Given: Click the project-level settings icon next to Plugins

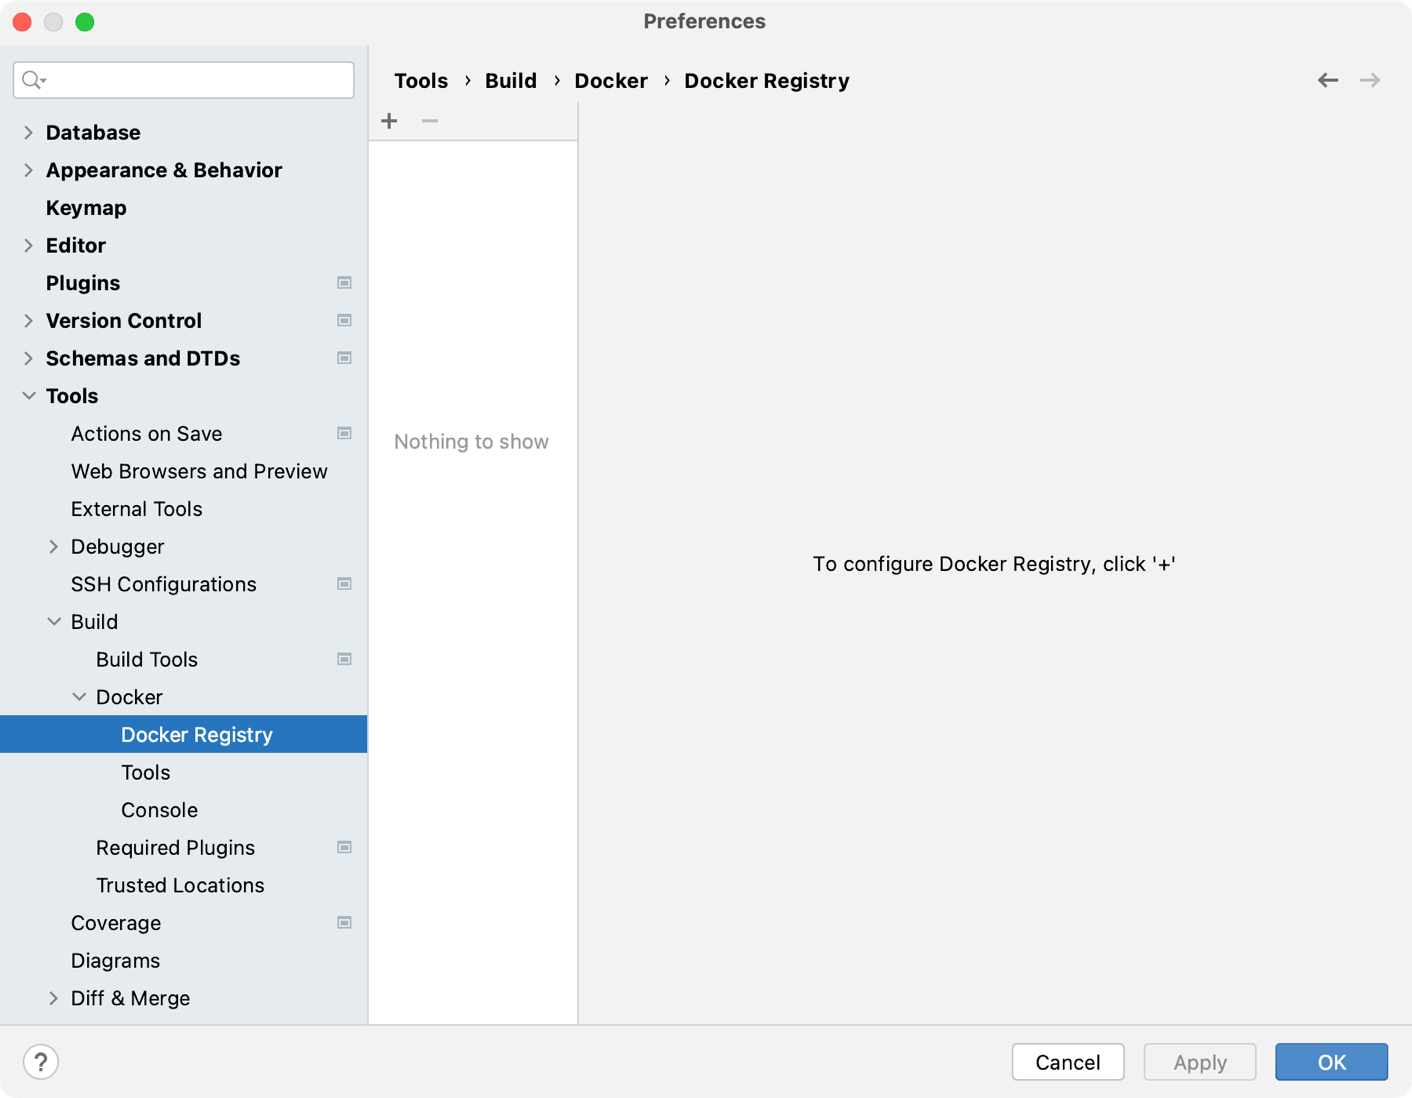Looking at the screenshot, I should point(344,283).
